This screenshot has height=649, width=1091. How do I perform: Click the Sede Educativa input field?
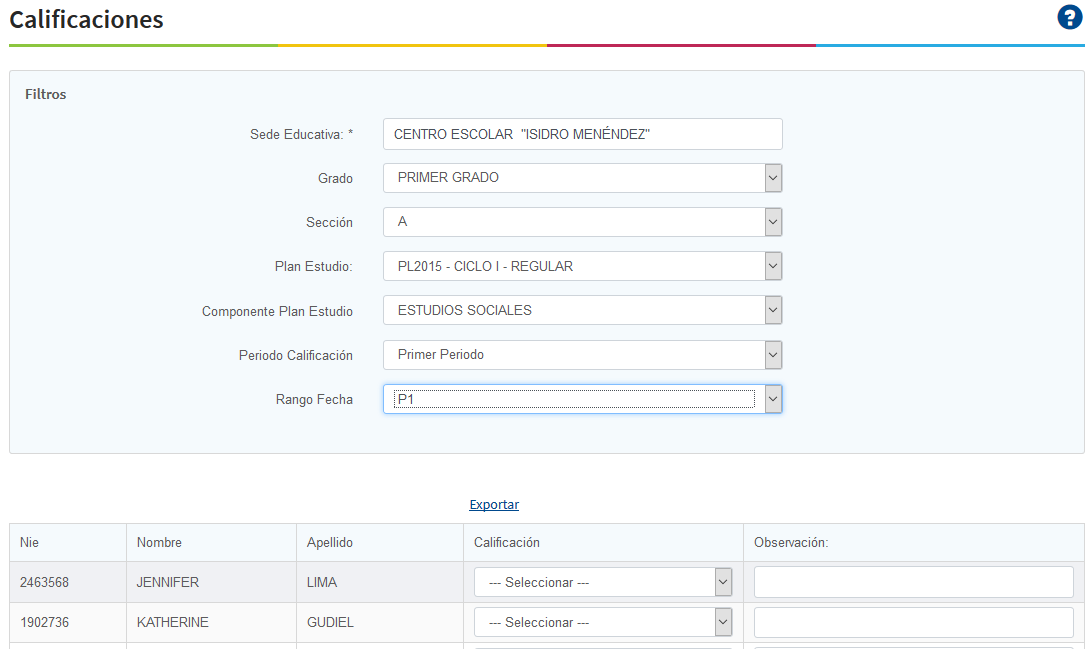[582, 134]
